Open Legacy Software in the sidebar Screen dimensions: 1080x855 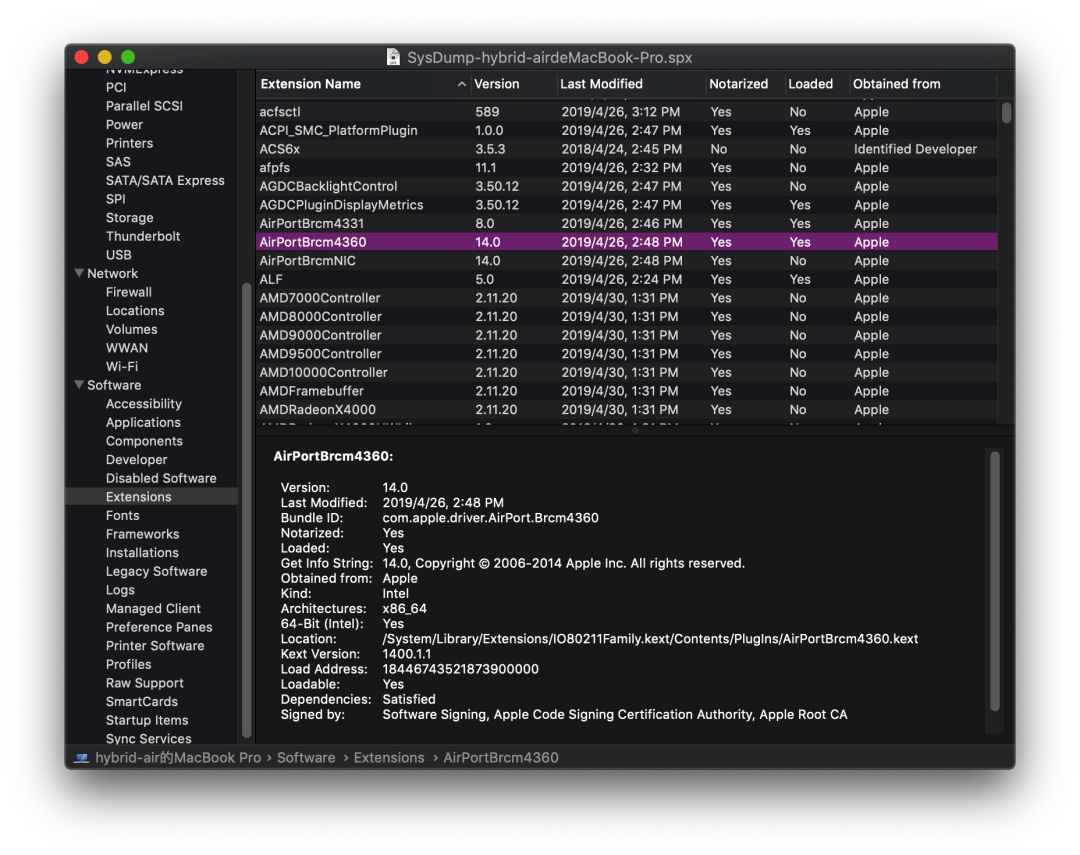click(x=156, y=571)
